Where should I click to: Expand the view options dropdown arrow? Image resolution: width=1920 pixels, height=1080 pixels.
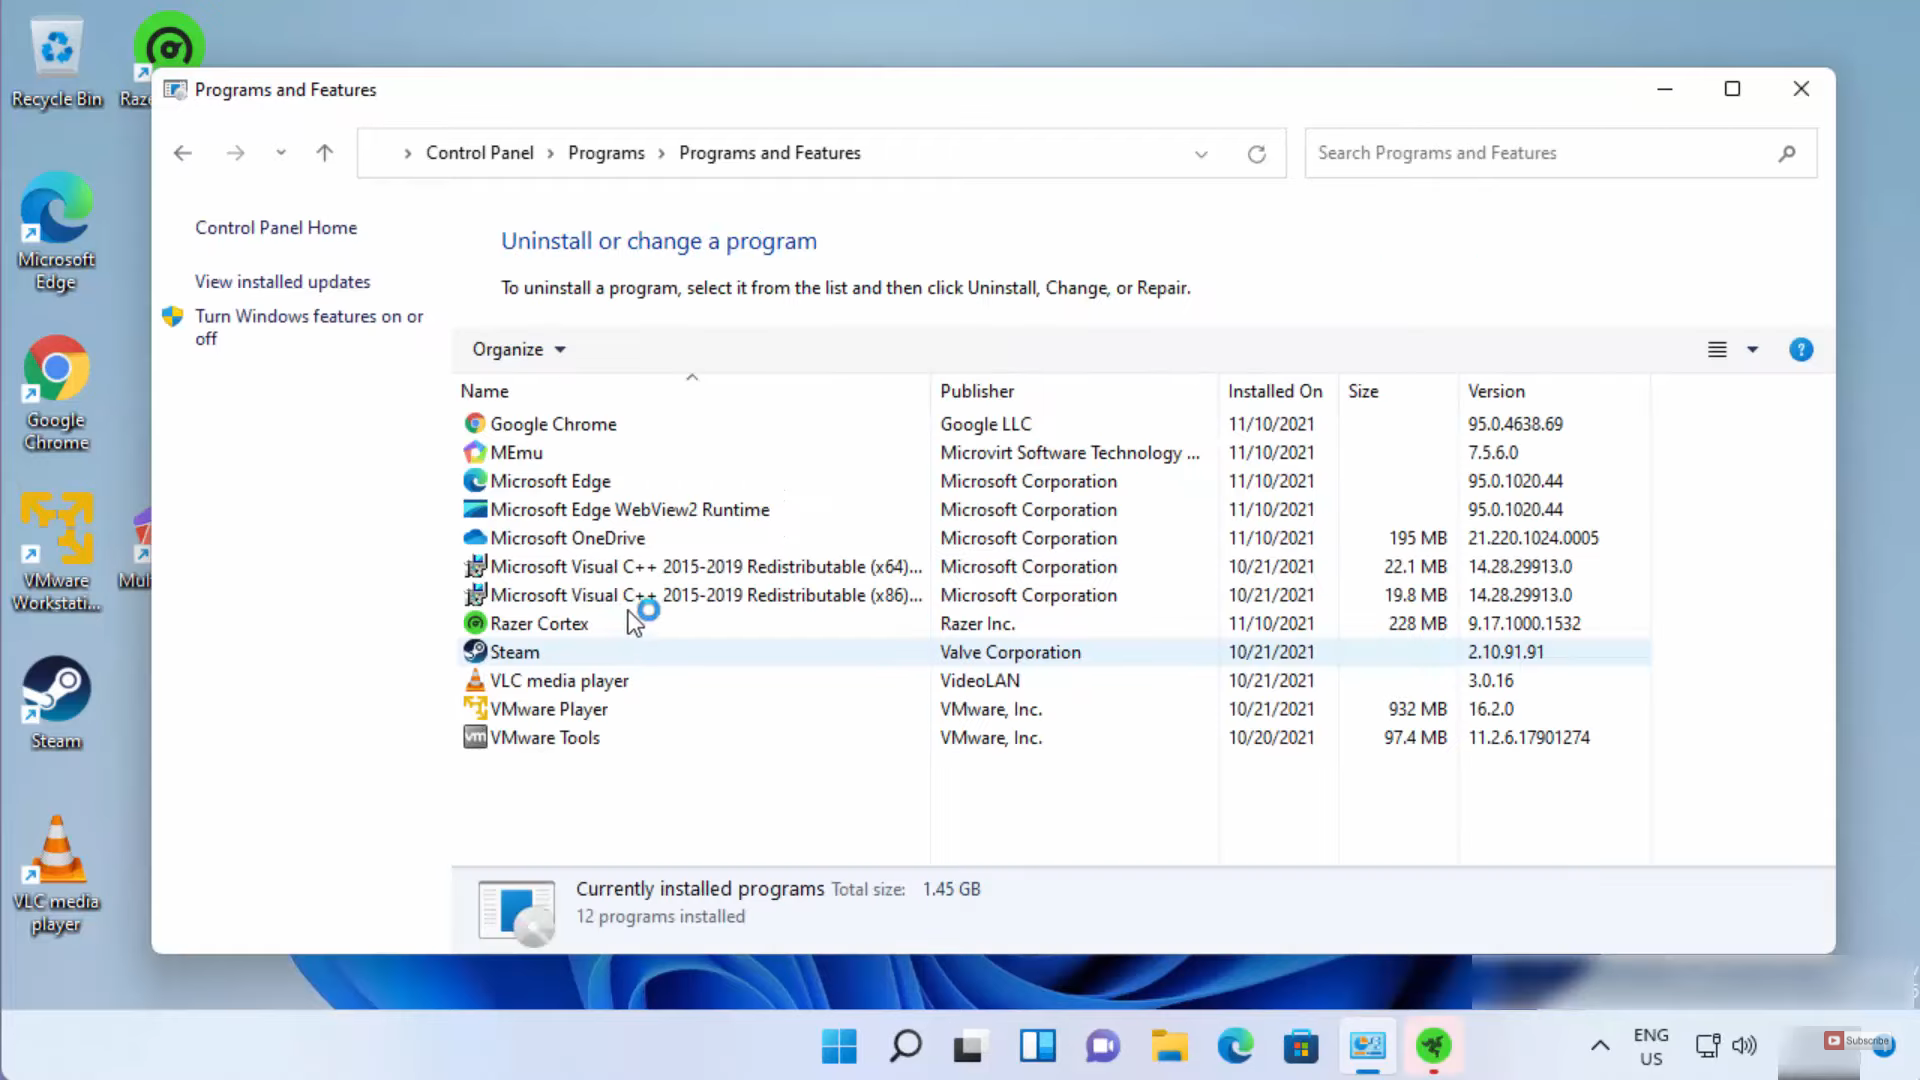pos(1752,350)
